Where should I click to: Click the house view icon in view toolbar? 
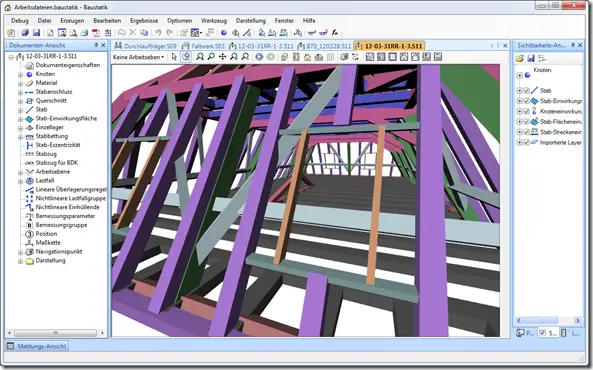[307, 57]
